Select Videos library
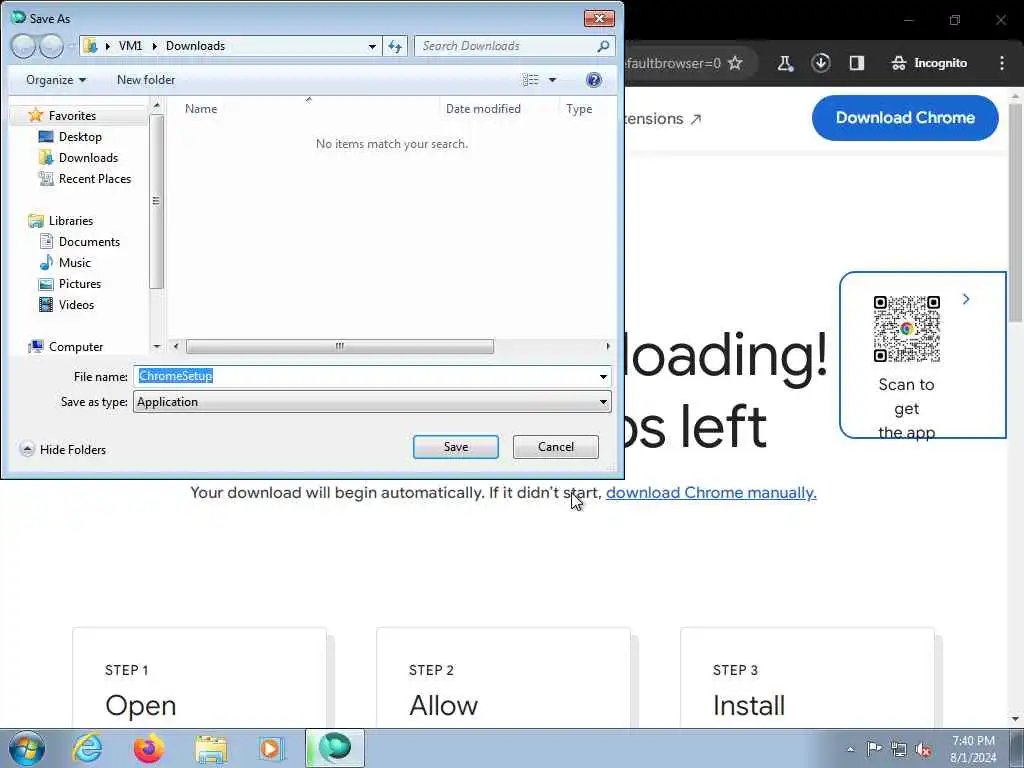The width and height of the screenshot is (1024, 768). point(76,304)
